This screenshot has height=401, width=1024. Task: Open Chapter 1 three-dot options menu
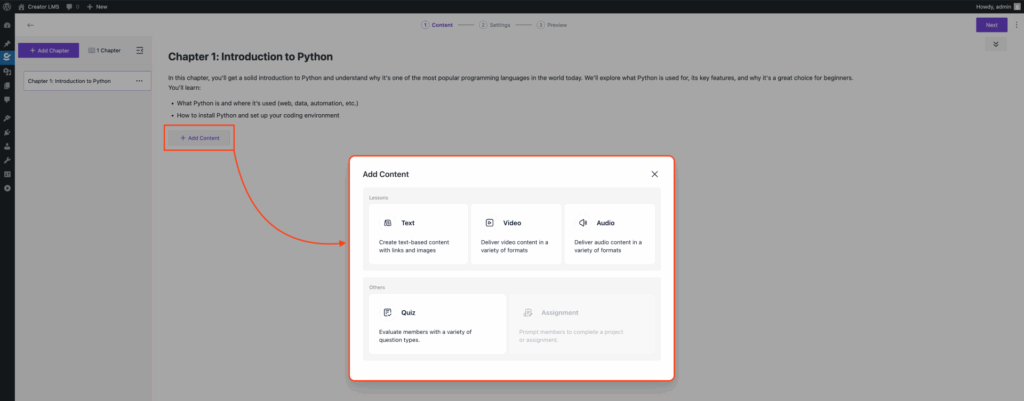139,81
